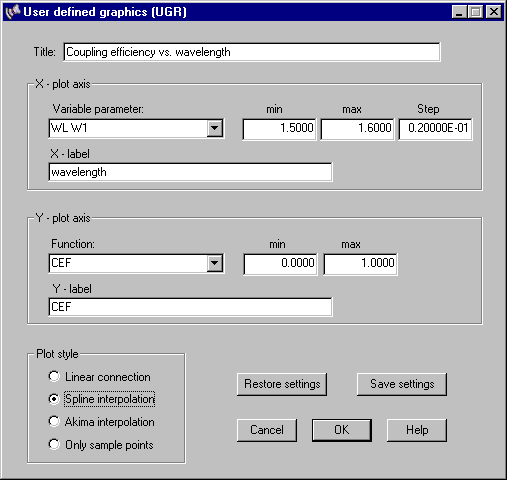Open the Variable parameter dropdown arrow
The width and height of the screenshot is (507, 480).
pos(215,128)
